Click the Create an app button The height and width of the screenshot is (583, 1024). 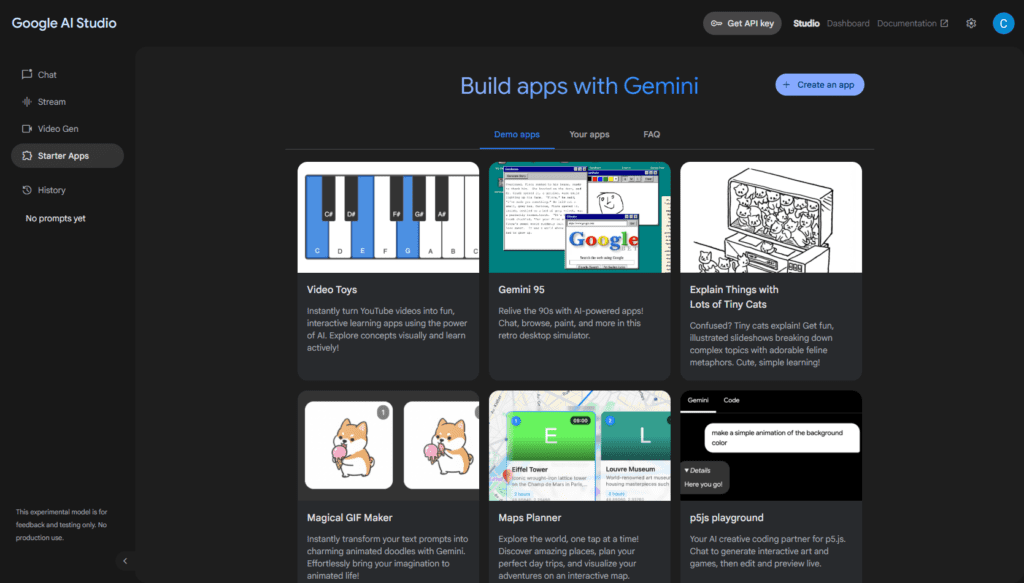click(820, 85)
